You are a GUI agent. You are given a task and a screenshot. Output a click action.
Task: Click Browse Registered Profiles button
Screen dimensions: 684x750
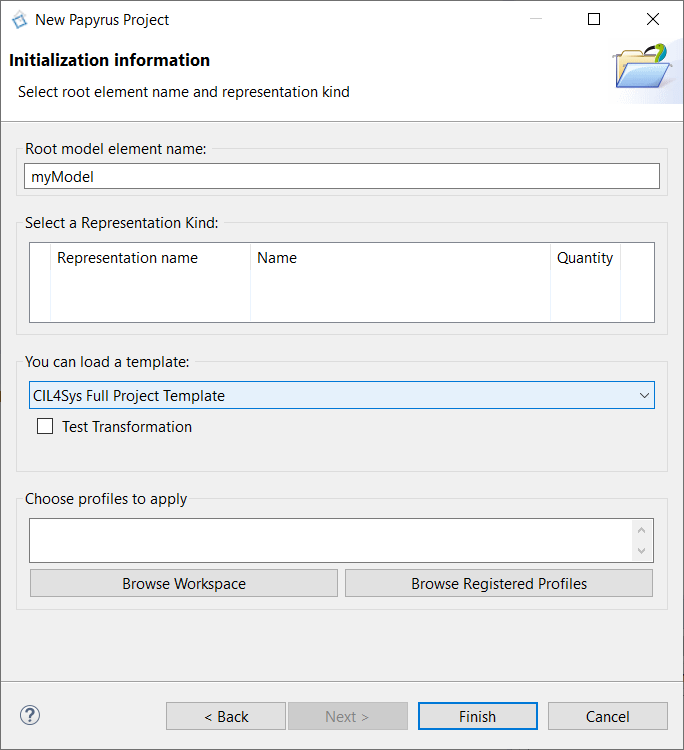499,583
